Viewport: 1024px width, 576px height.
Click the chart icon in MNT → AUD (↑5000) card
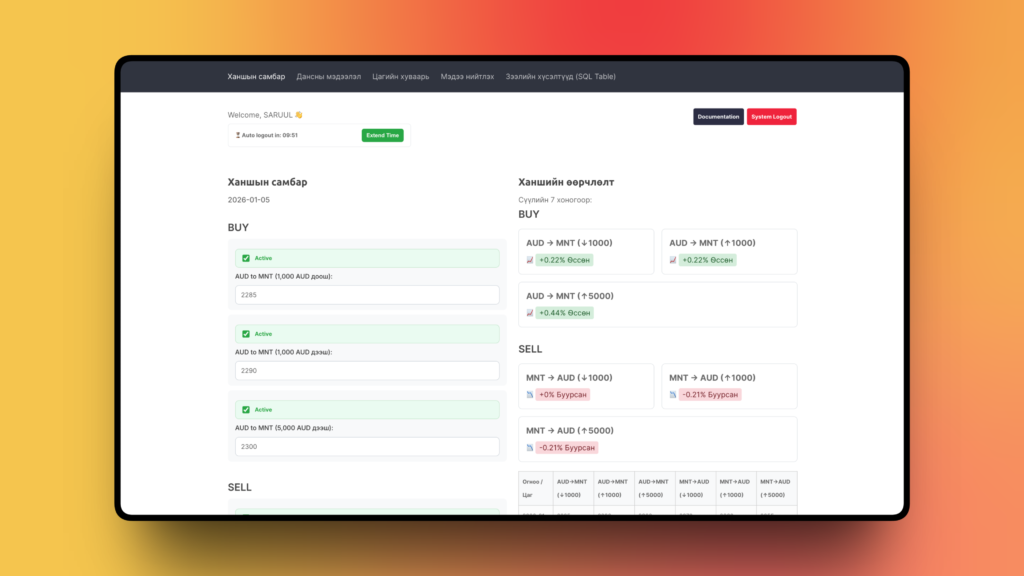coord(531,448)
